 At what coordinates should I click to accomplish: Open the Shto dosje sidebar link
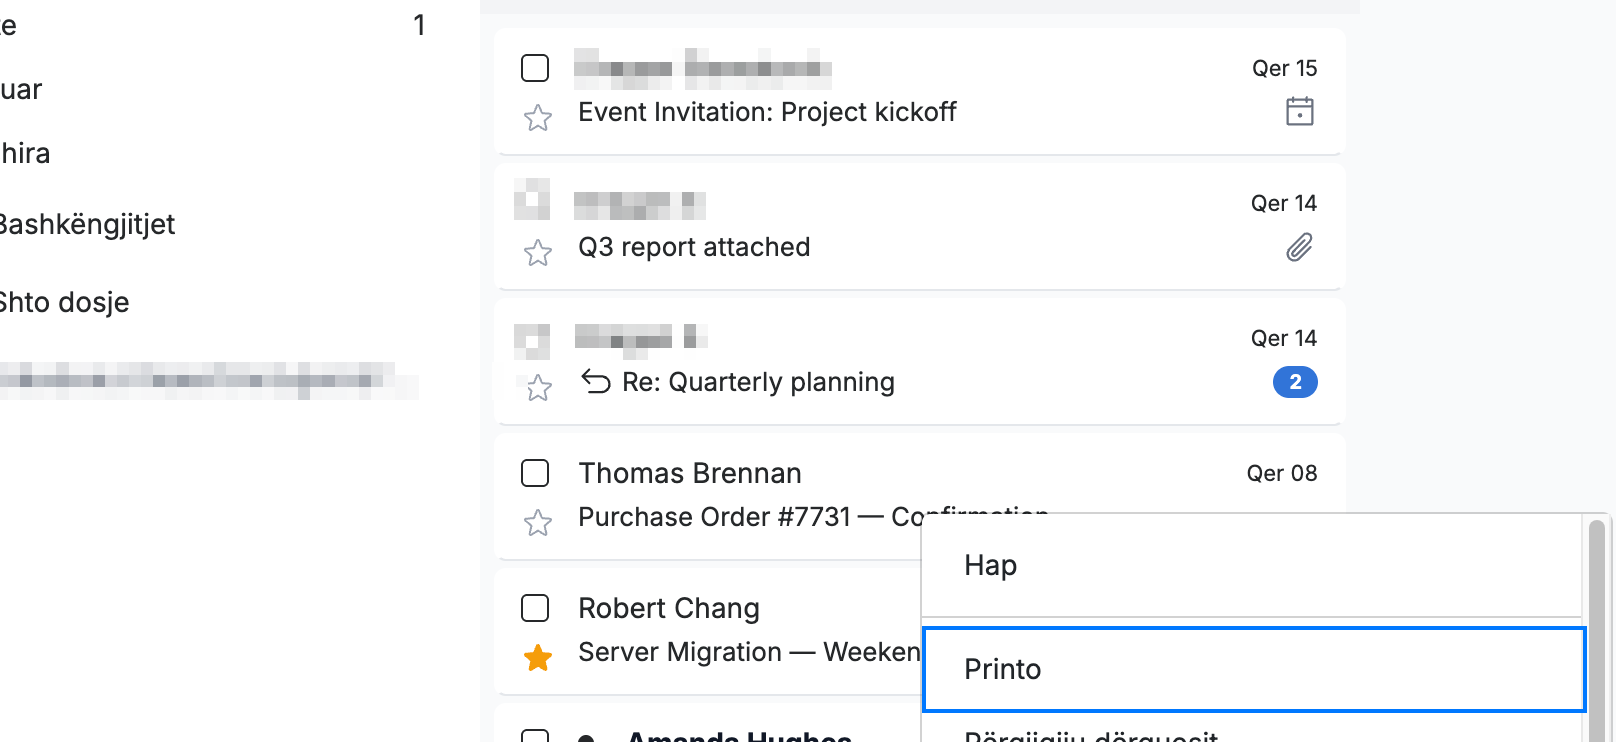pos(64,302)
